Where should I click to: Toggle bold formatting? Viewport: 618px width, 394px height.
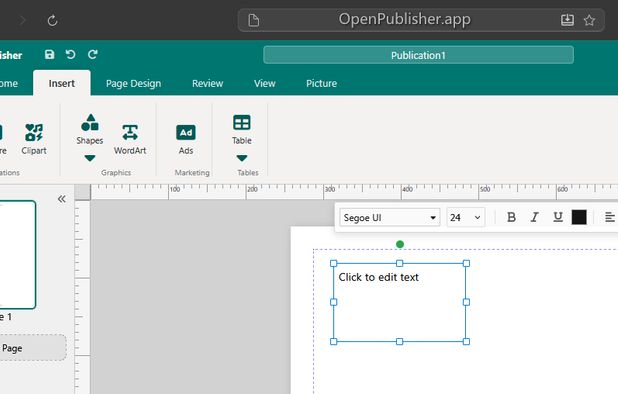point(511,217)
